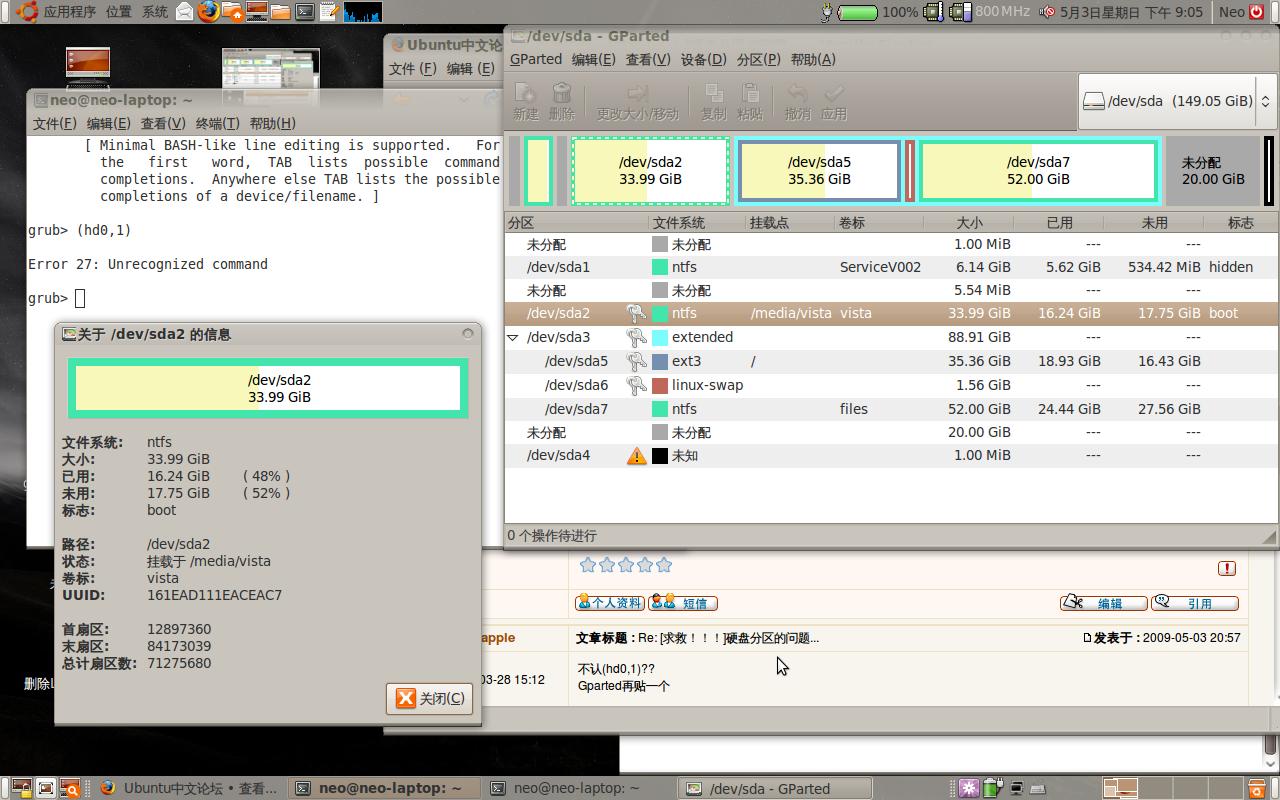Select the 5.54 MiB unallocated row
The height and width of the screenshot is (800, 1280).
coord(891,291)
